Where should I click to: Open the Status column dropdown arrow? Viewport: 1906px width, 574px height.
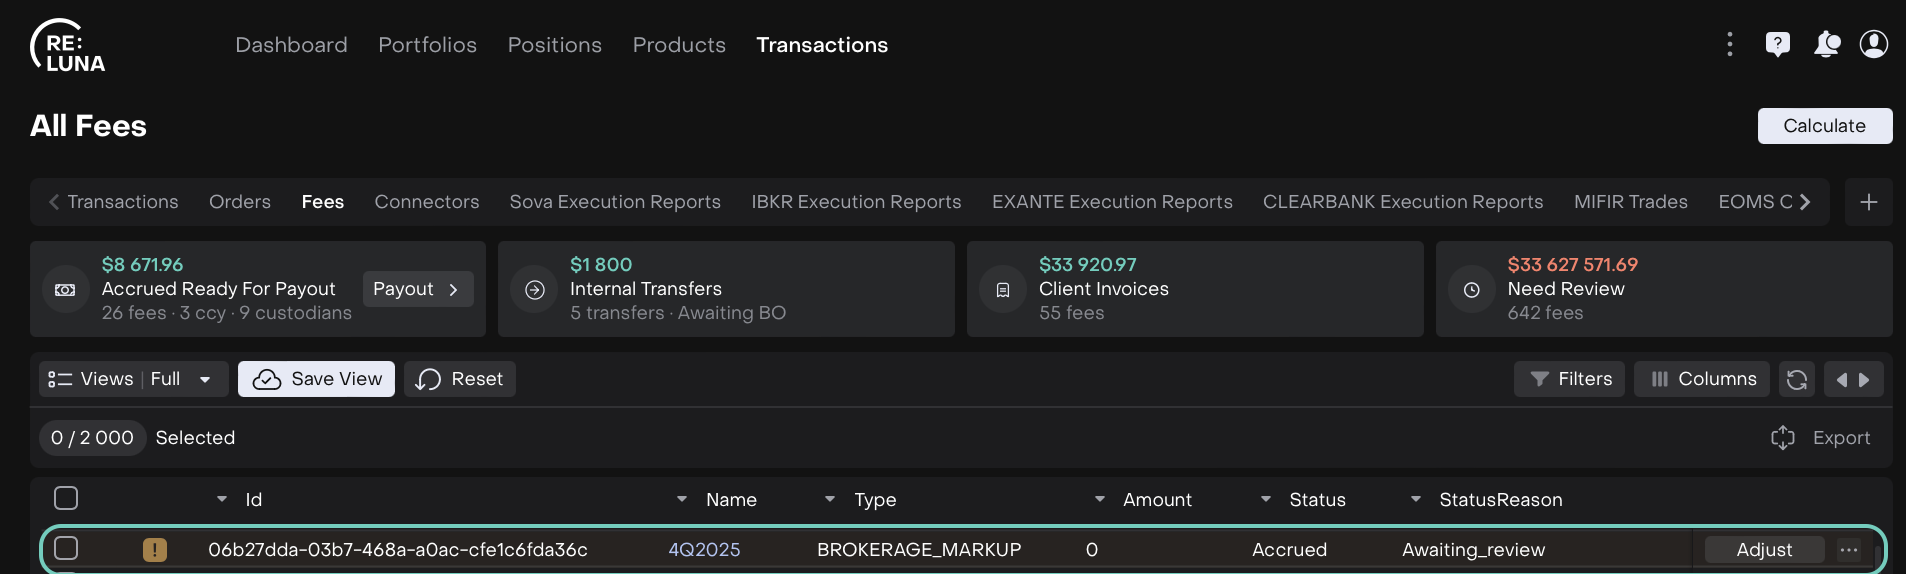click(x=1265, y=499)
